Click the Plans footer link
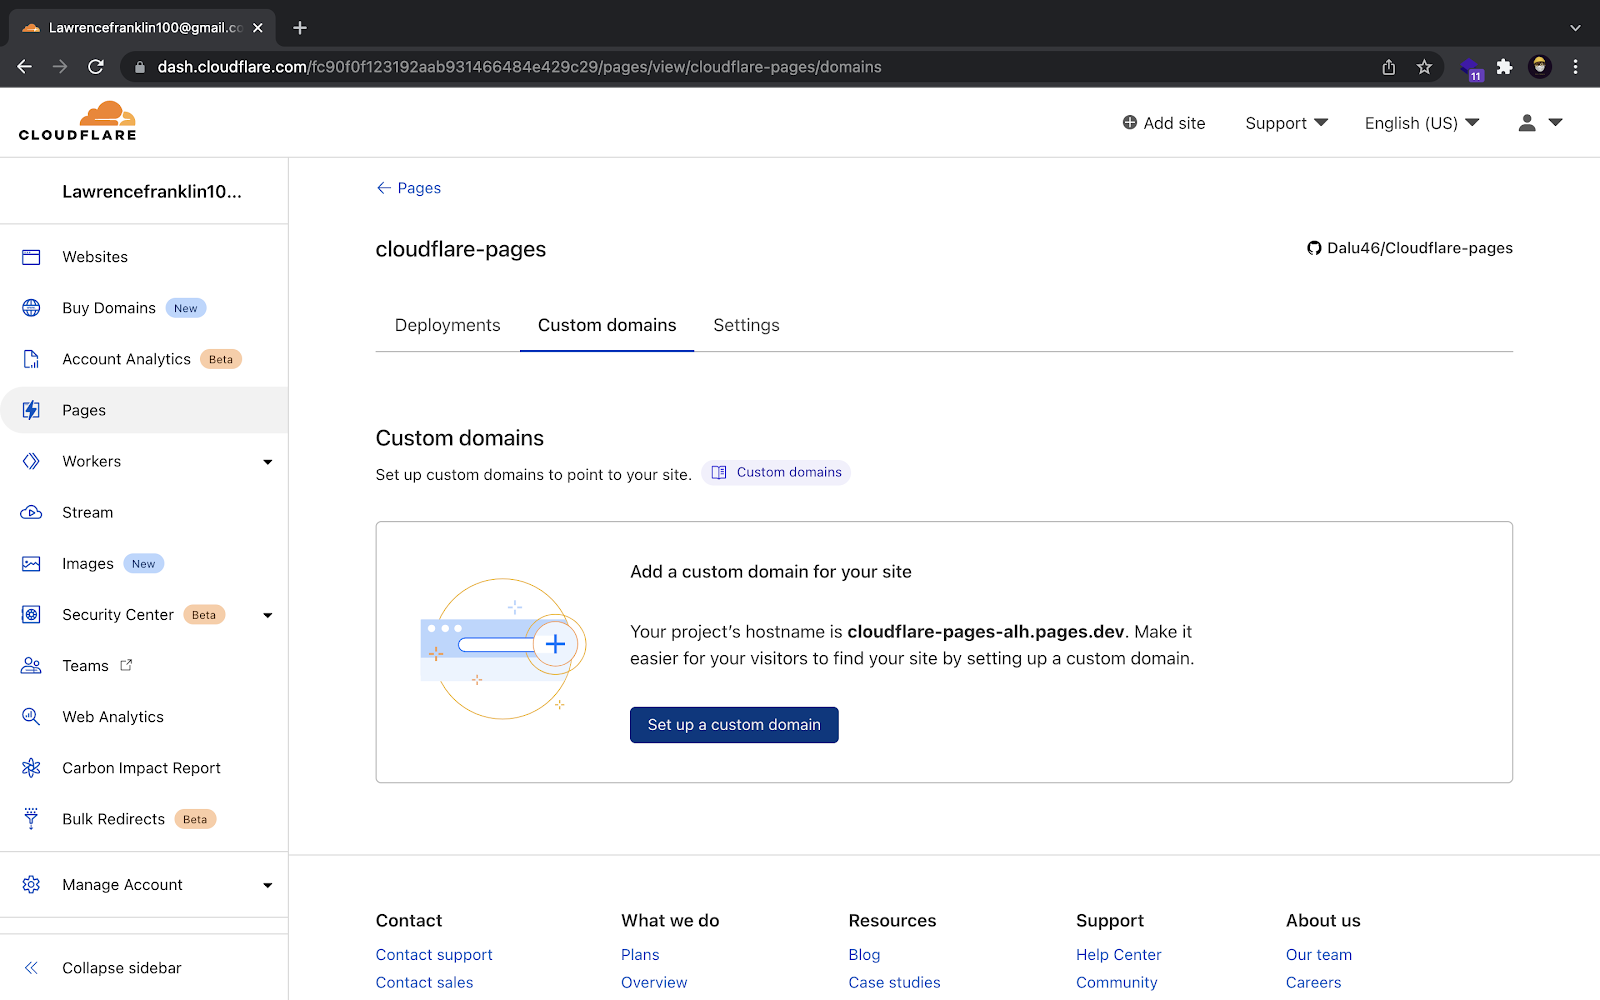Viewport: 1600px width, 1000px height. pos(640,955)
